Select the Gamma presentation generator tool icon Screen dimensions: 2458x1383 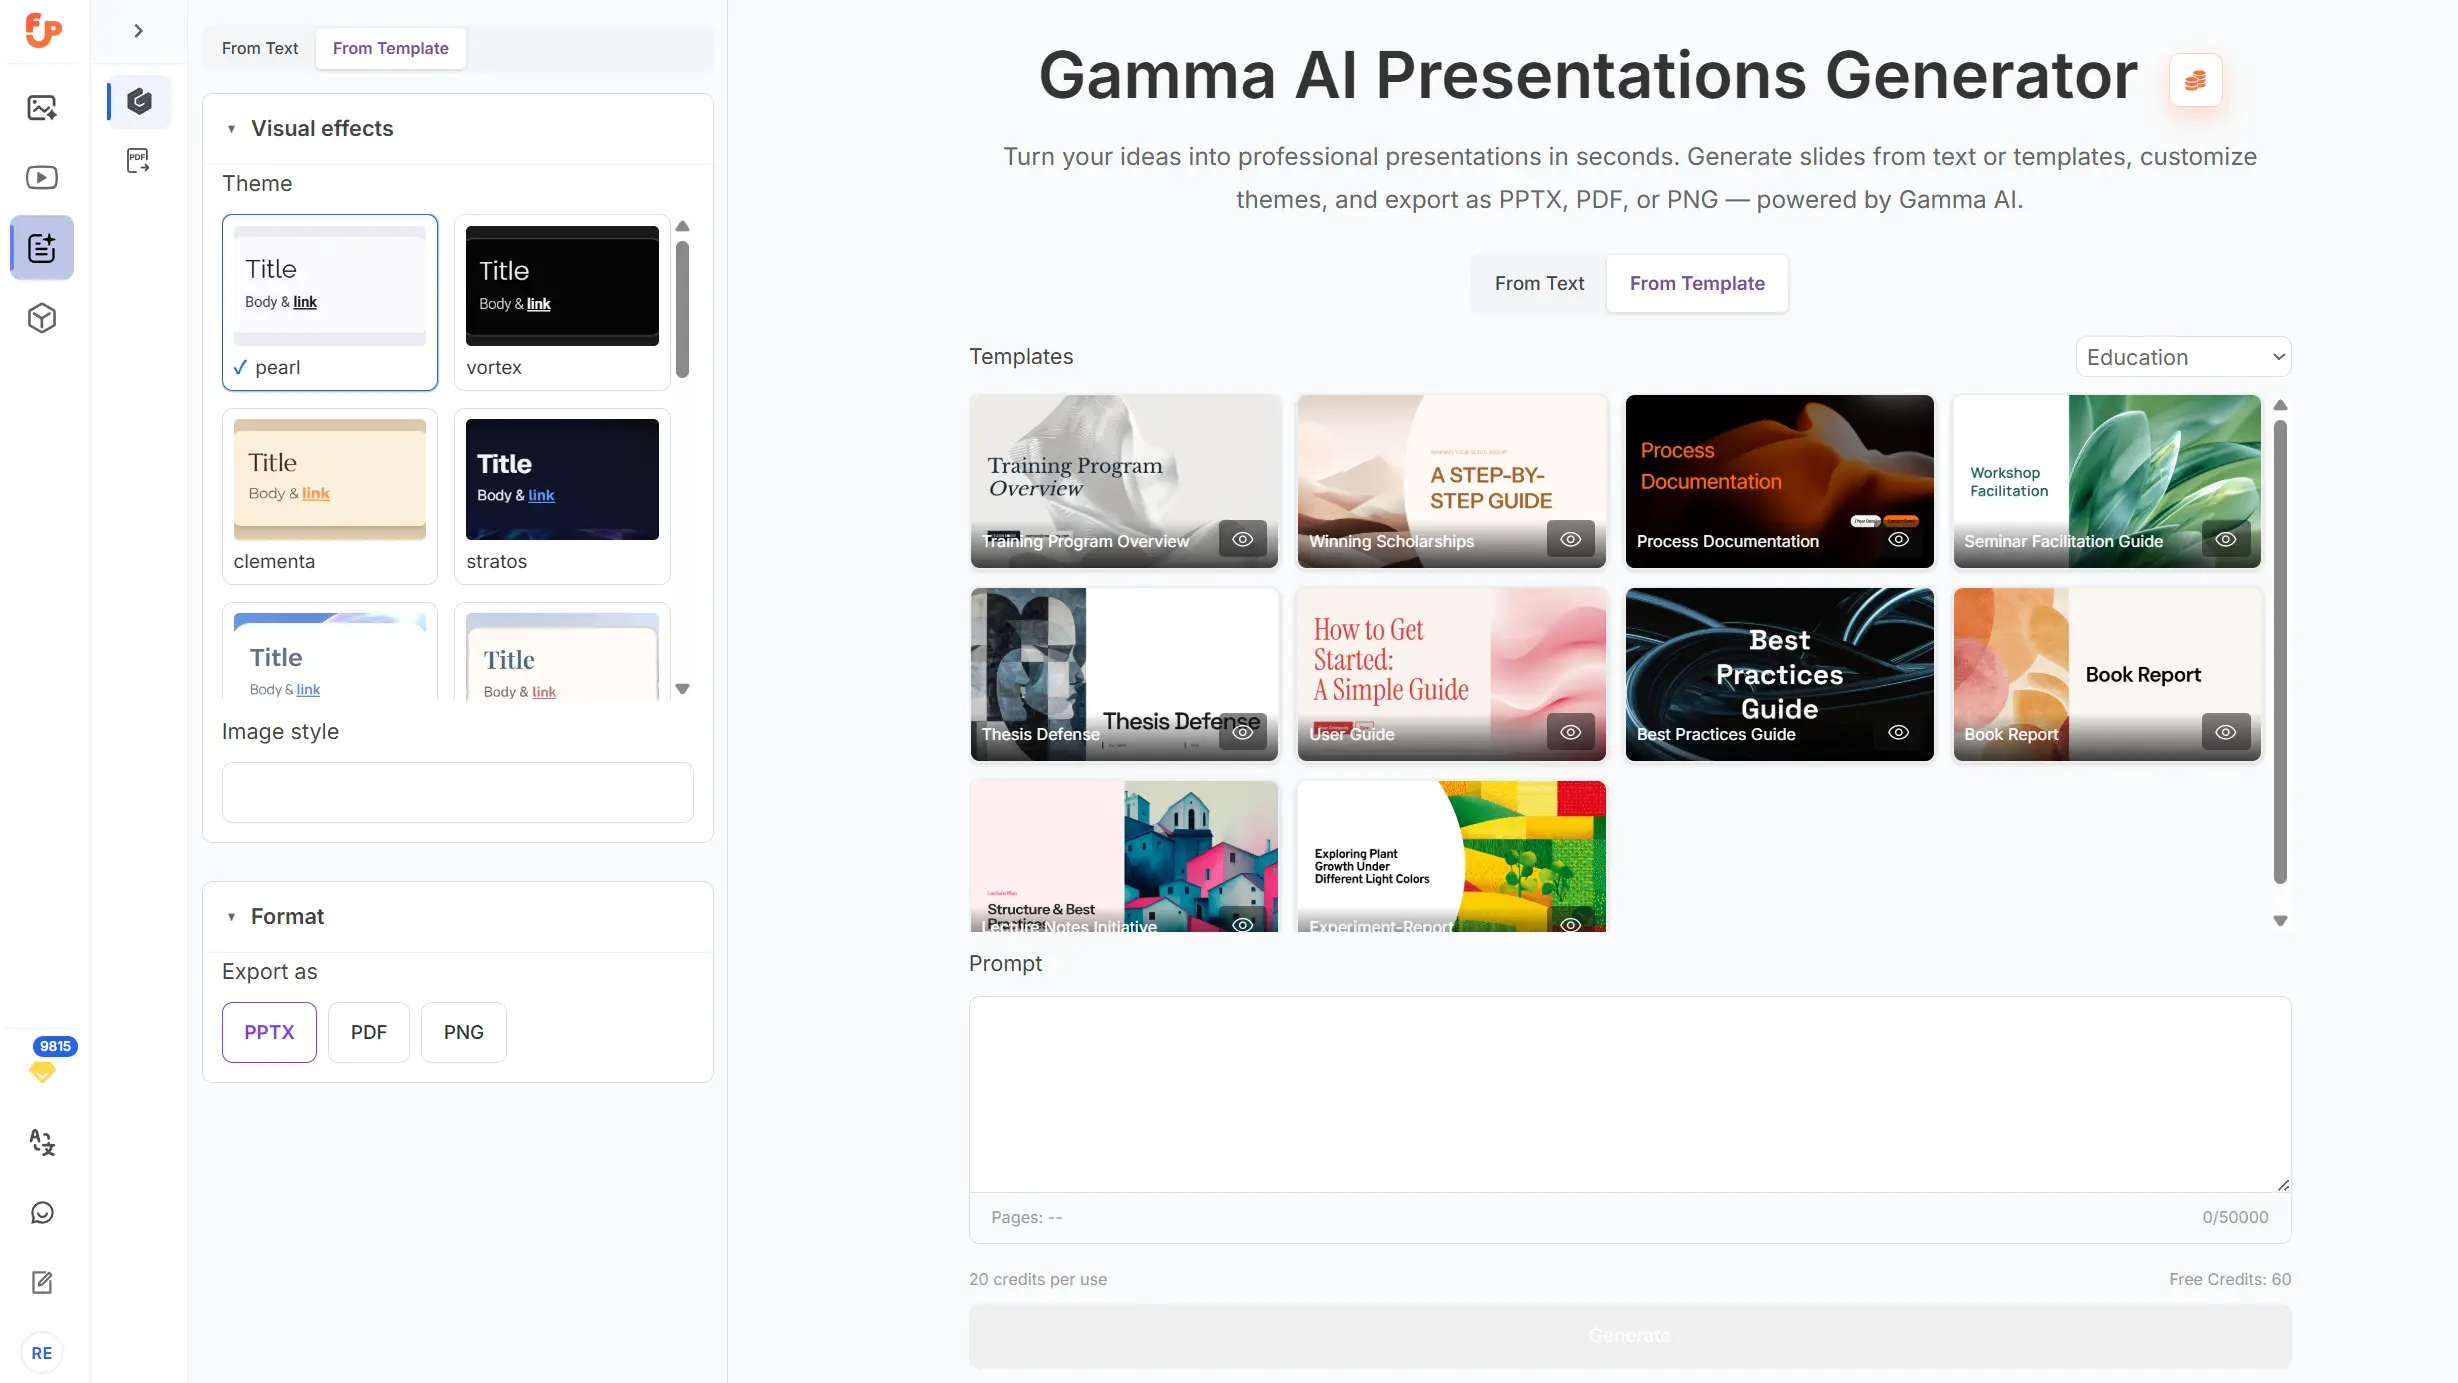click(x=138, y=100)
